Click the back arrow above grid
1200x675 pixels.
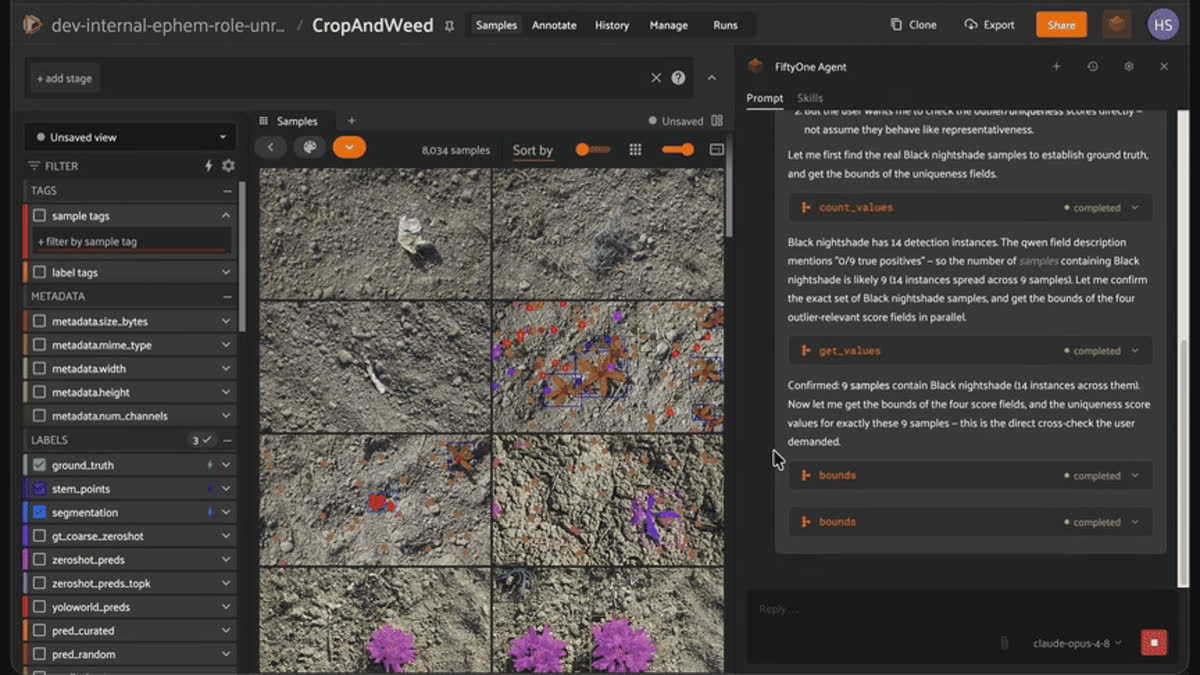(270, 148)
